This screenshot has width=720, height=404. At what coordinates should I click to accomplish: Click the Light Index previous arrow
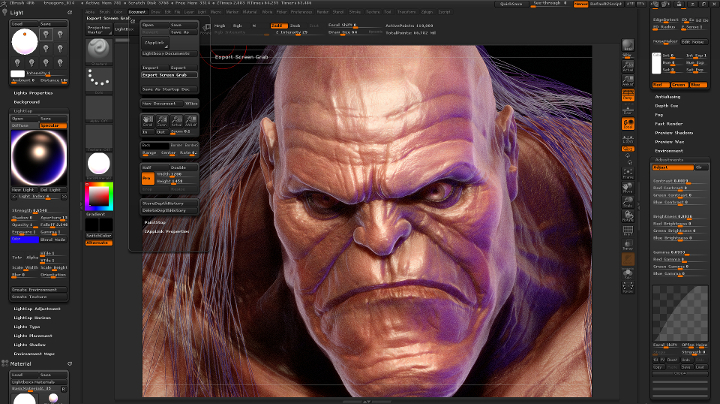pyautogui.click(x=14, y=196)
